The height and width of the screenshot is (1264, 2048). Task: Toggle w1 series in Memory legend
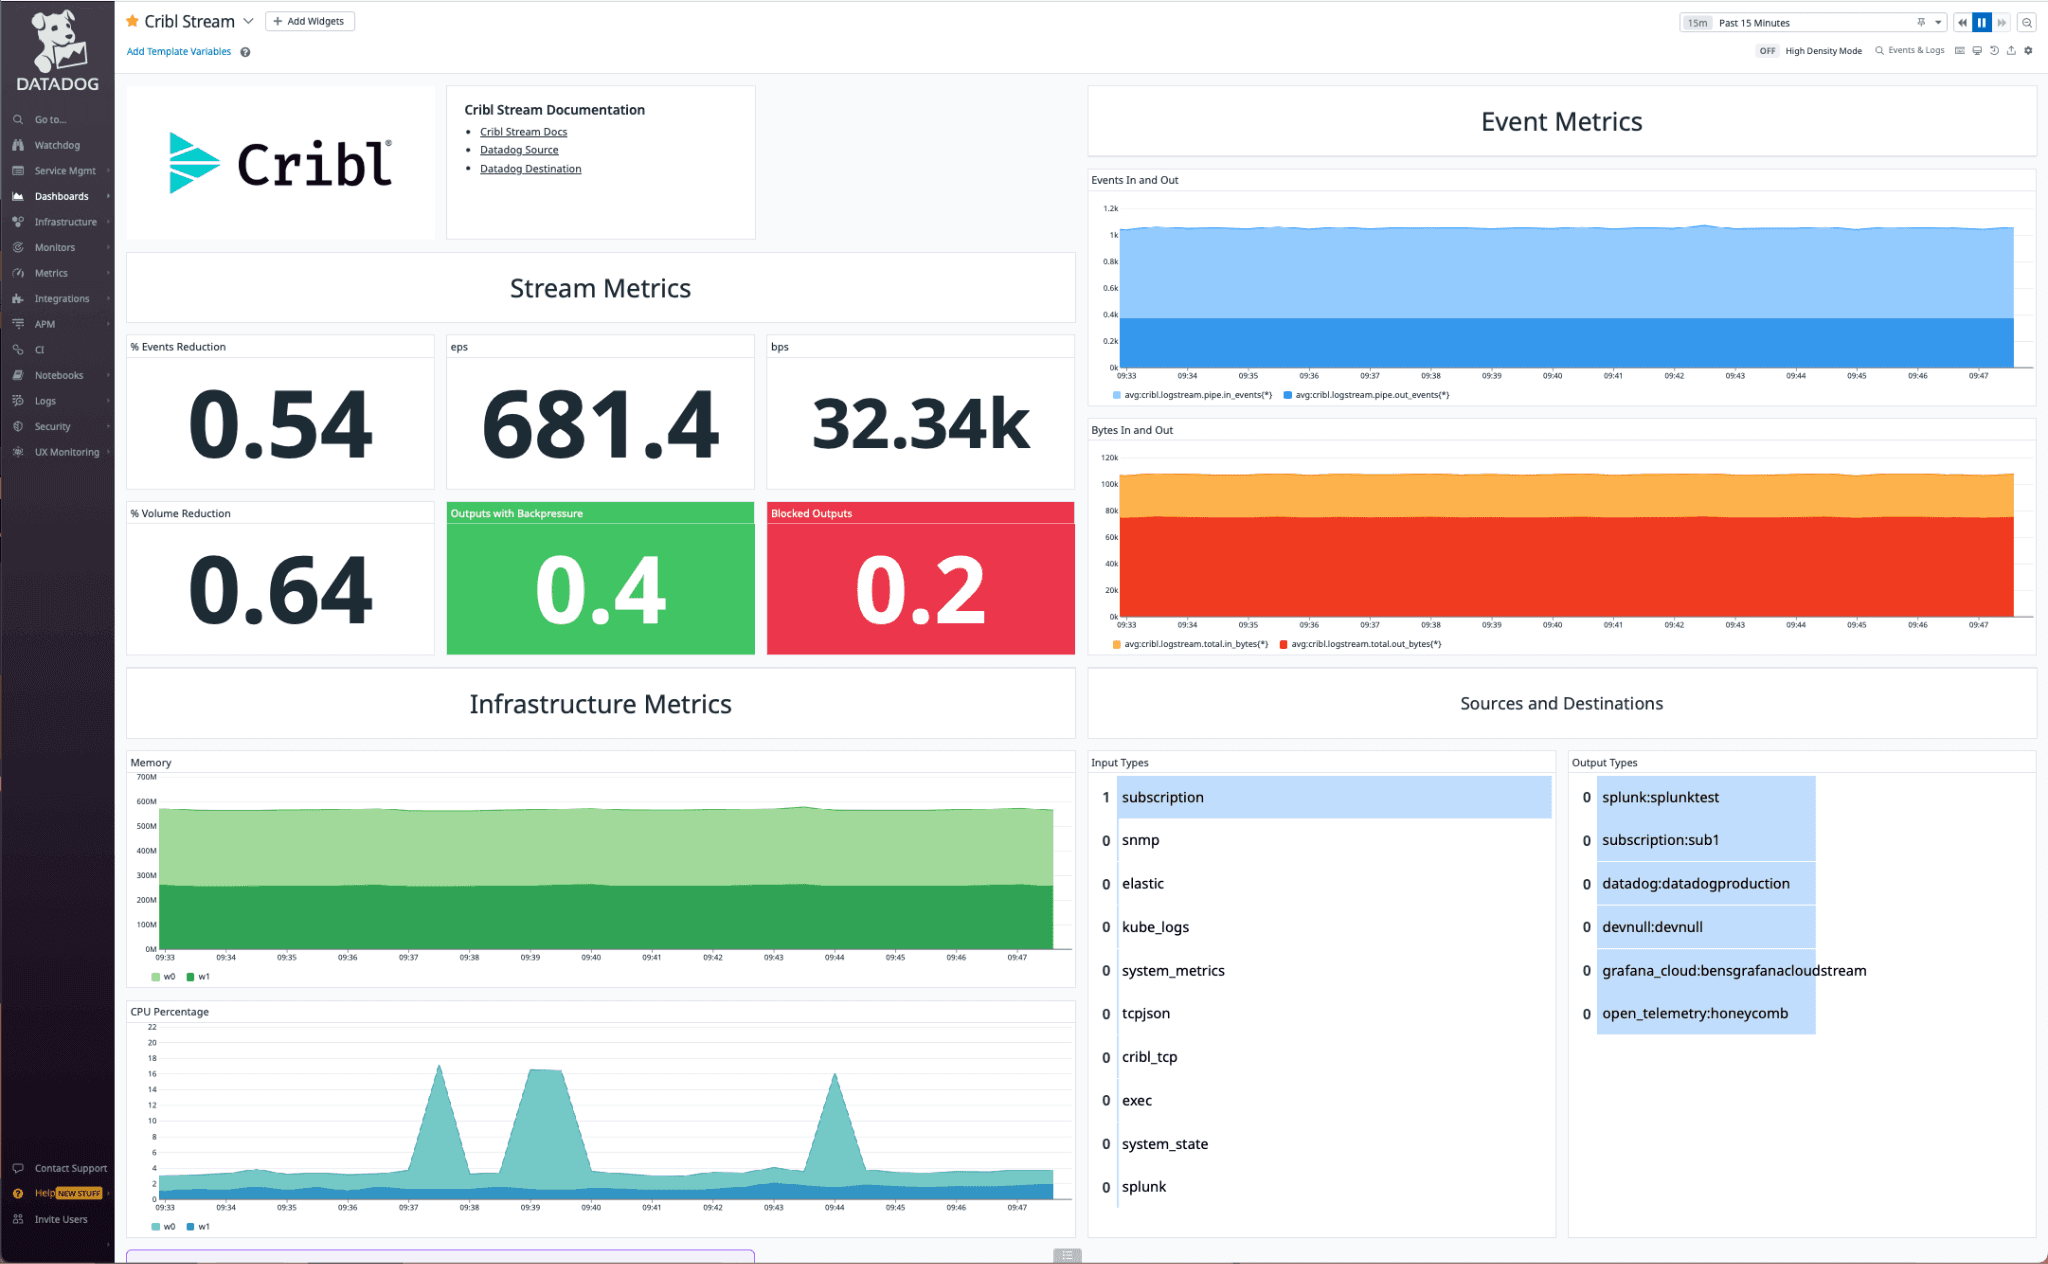(198, 977)
